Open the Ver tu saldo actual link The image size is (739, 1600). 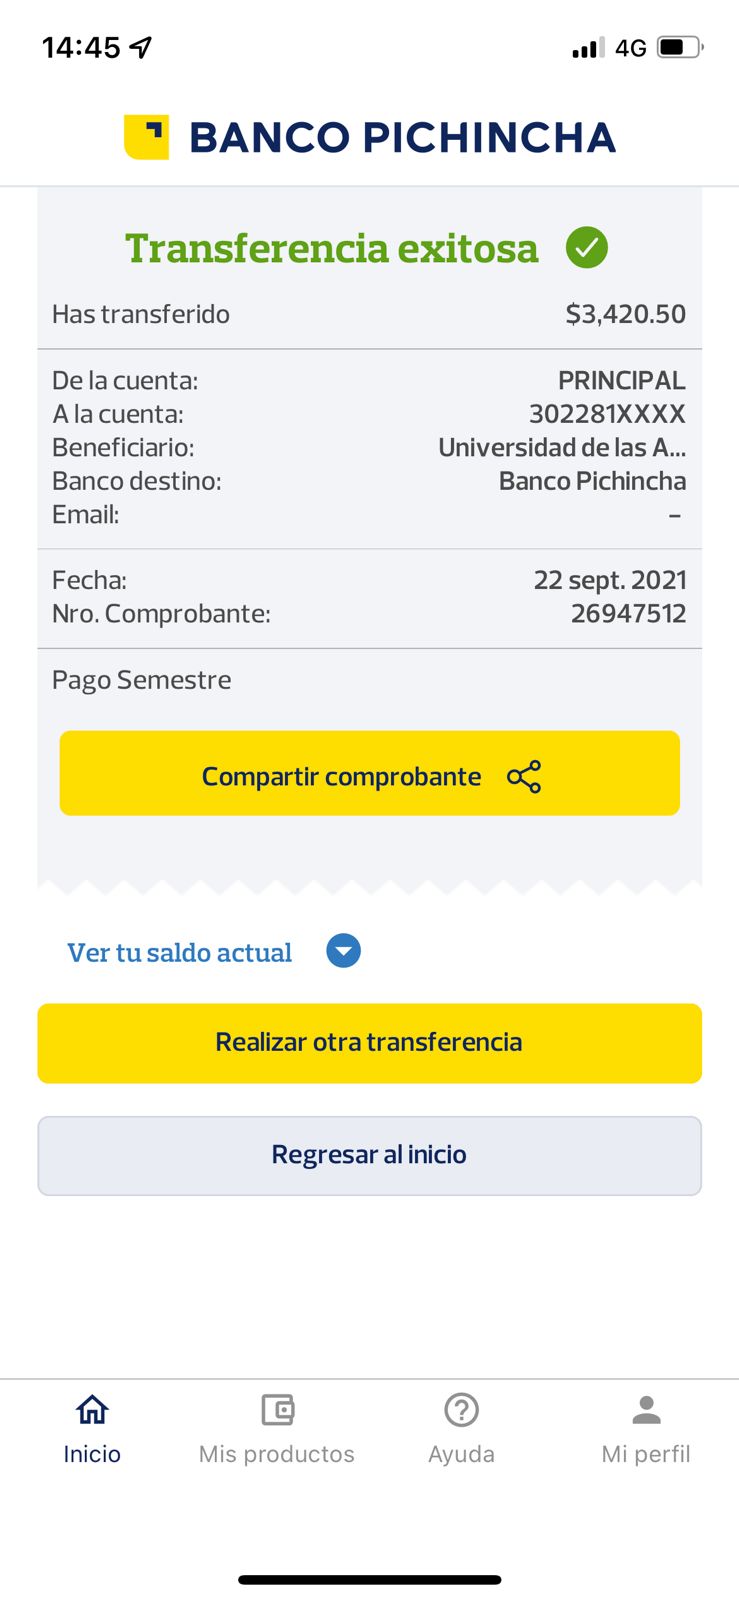click(180, 953)
